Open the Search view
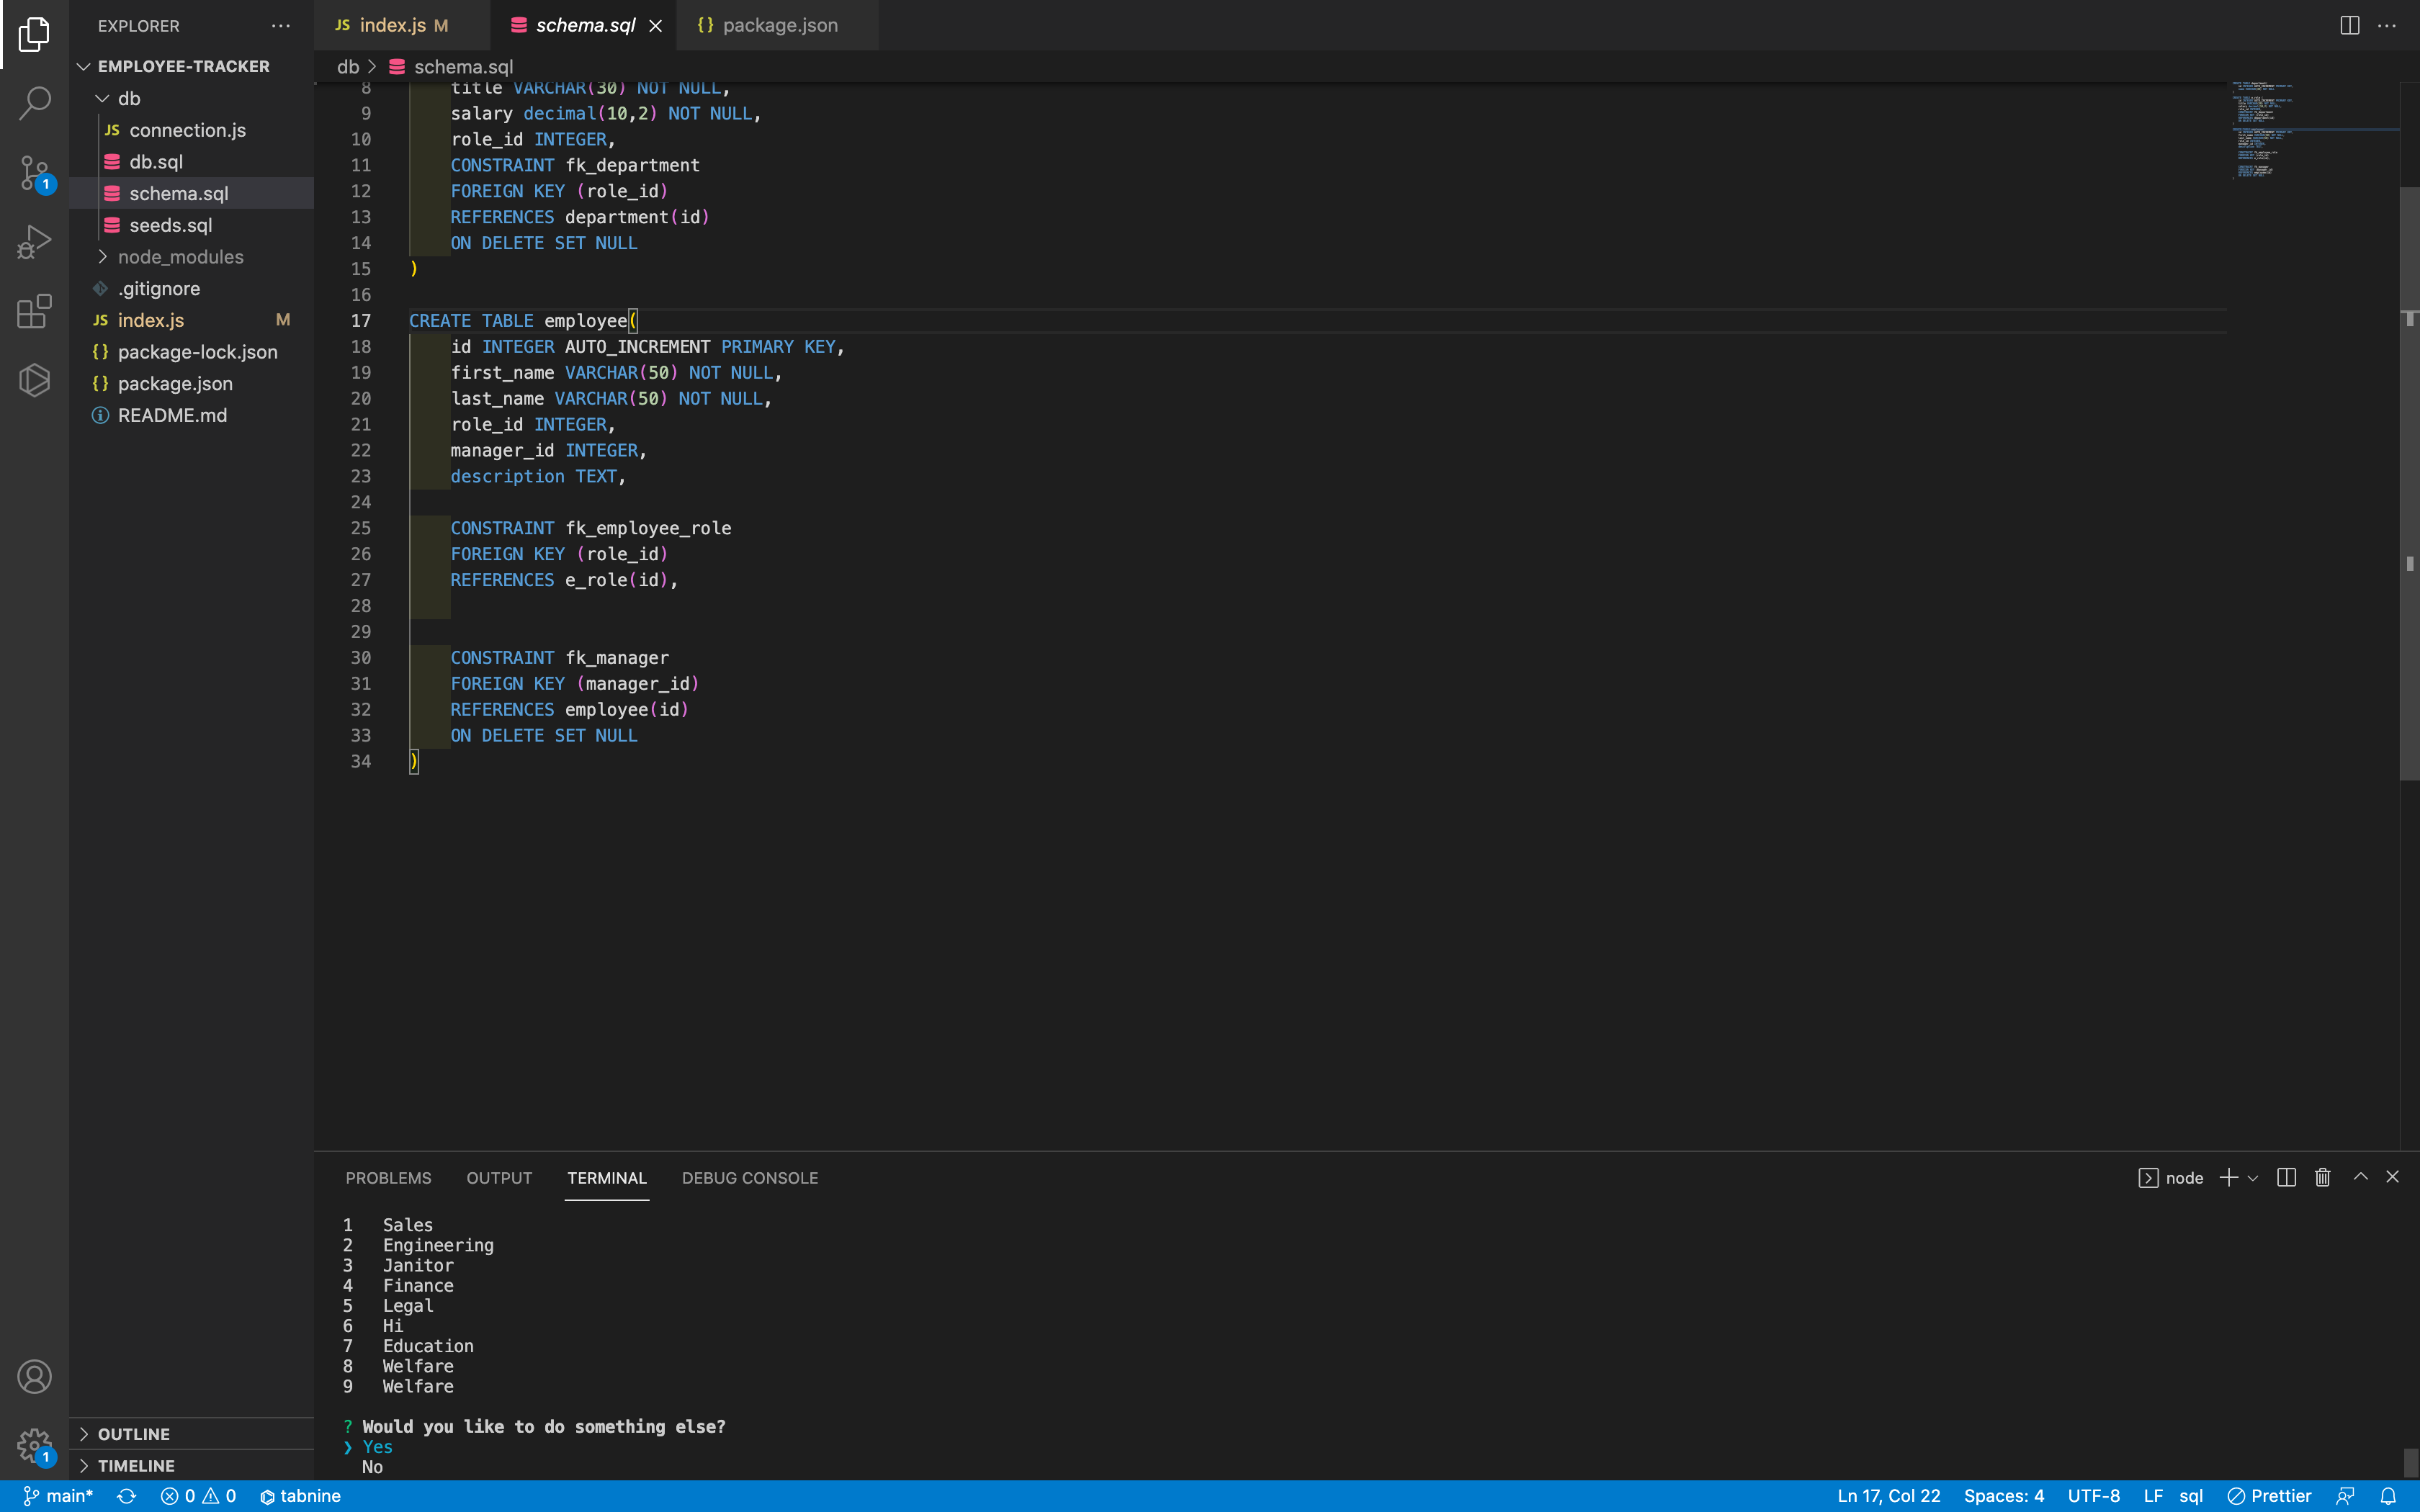Image resolution: width=2420 pixels, height=1512 pixels. pos(34,103)
